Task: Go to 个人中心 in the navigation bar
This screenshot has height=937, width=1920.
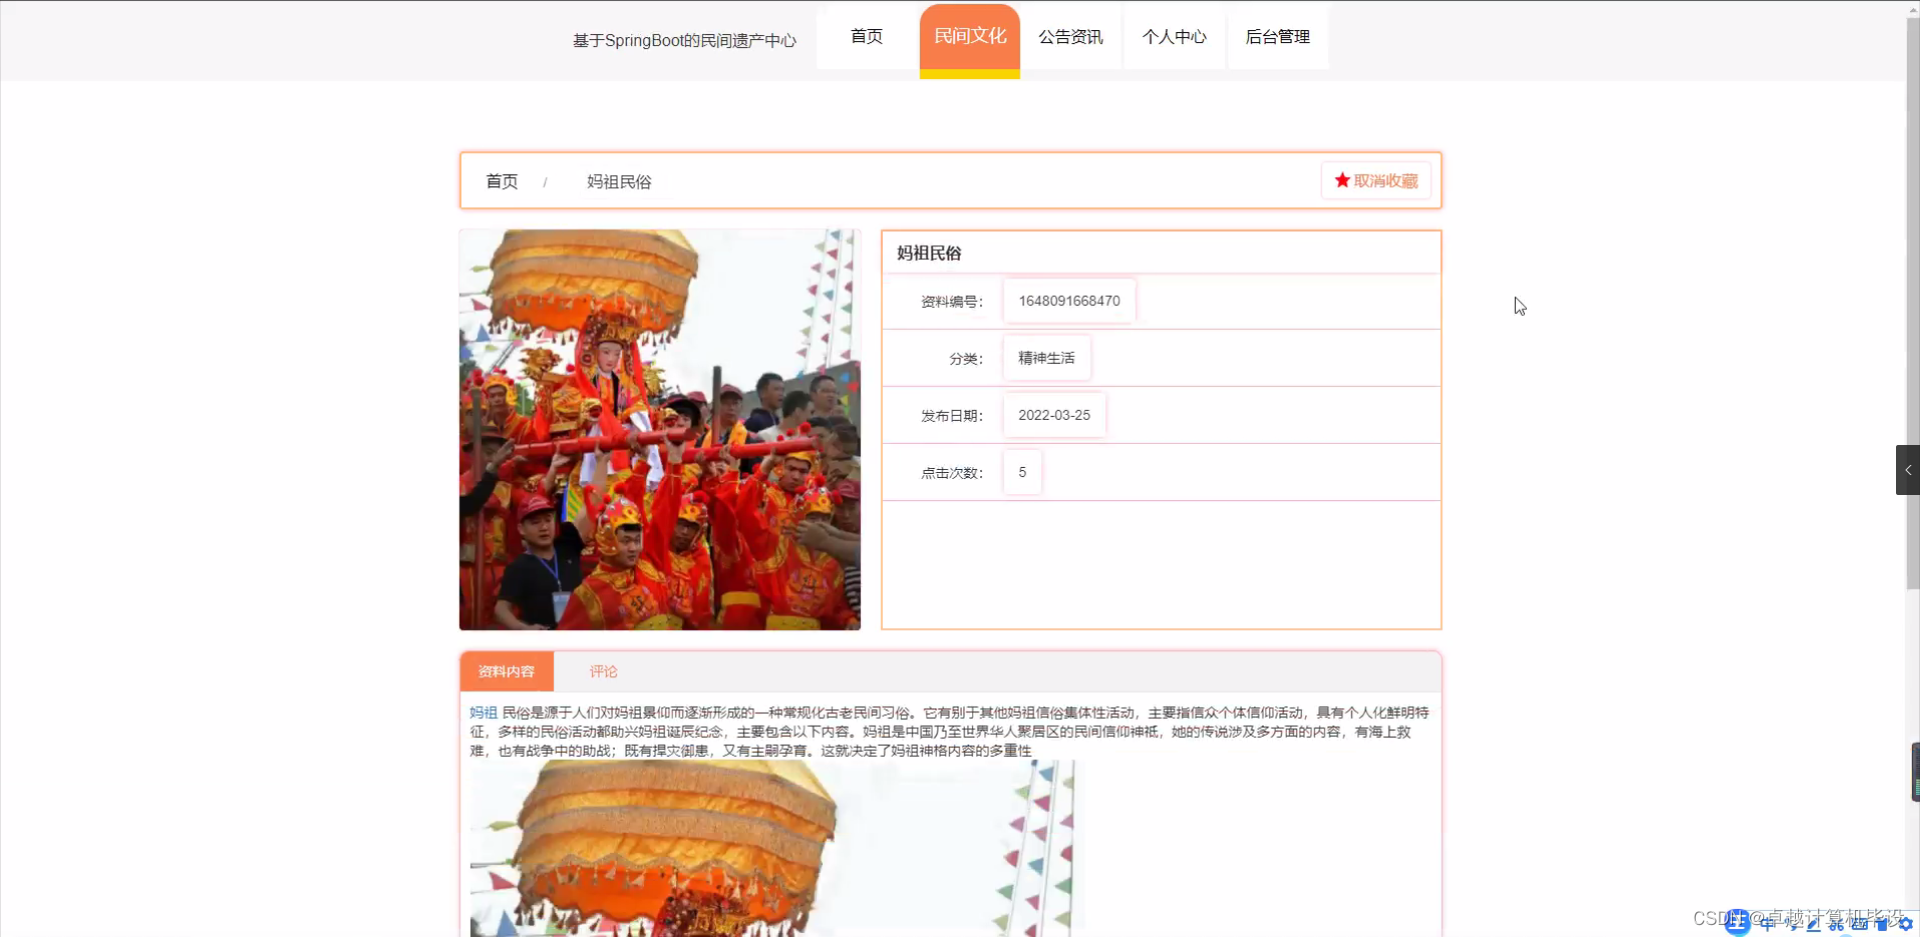Action: coord(1175,37)
